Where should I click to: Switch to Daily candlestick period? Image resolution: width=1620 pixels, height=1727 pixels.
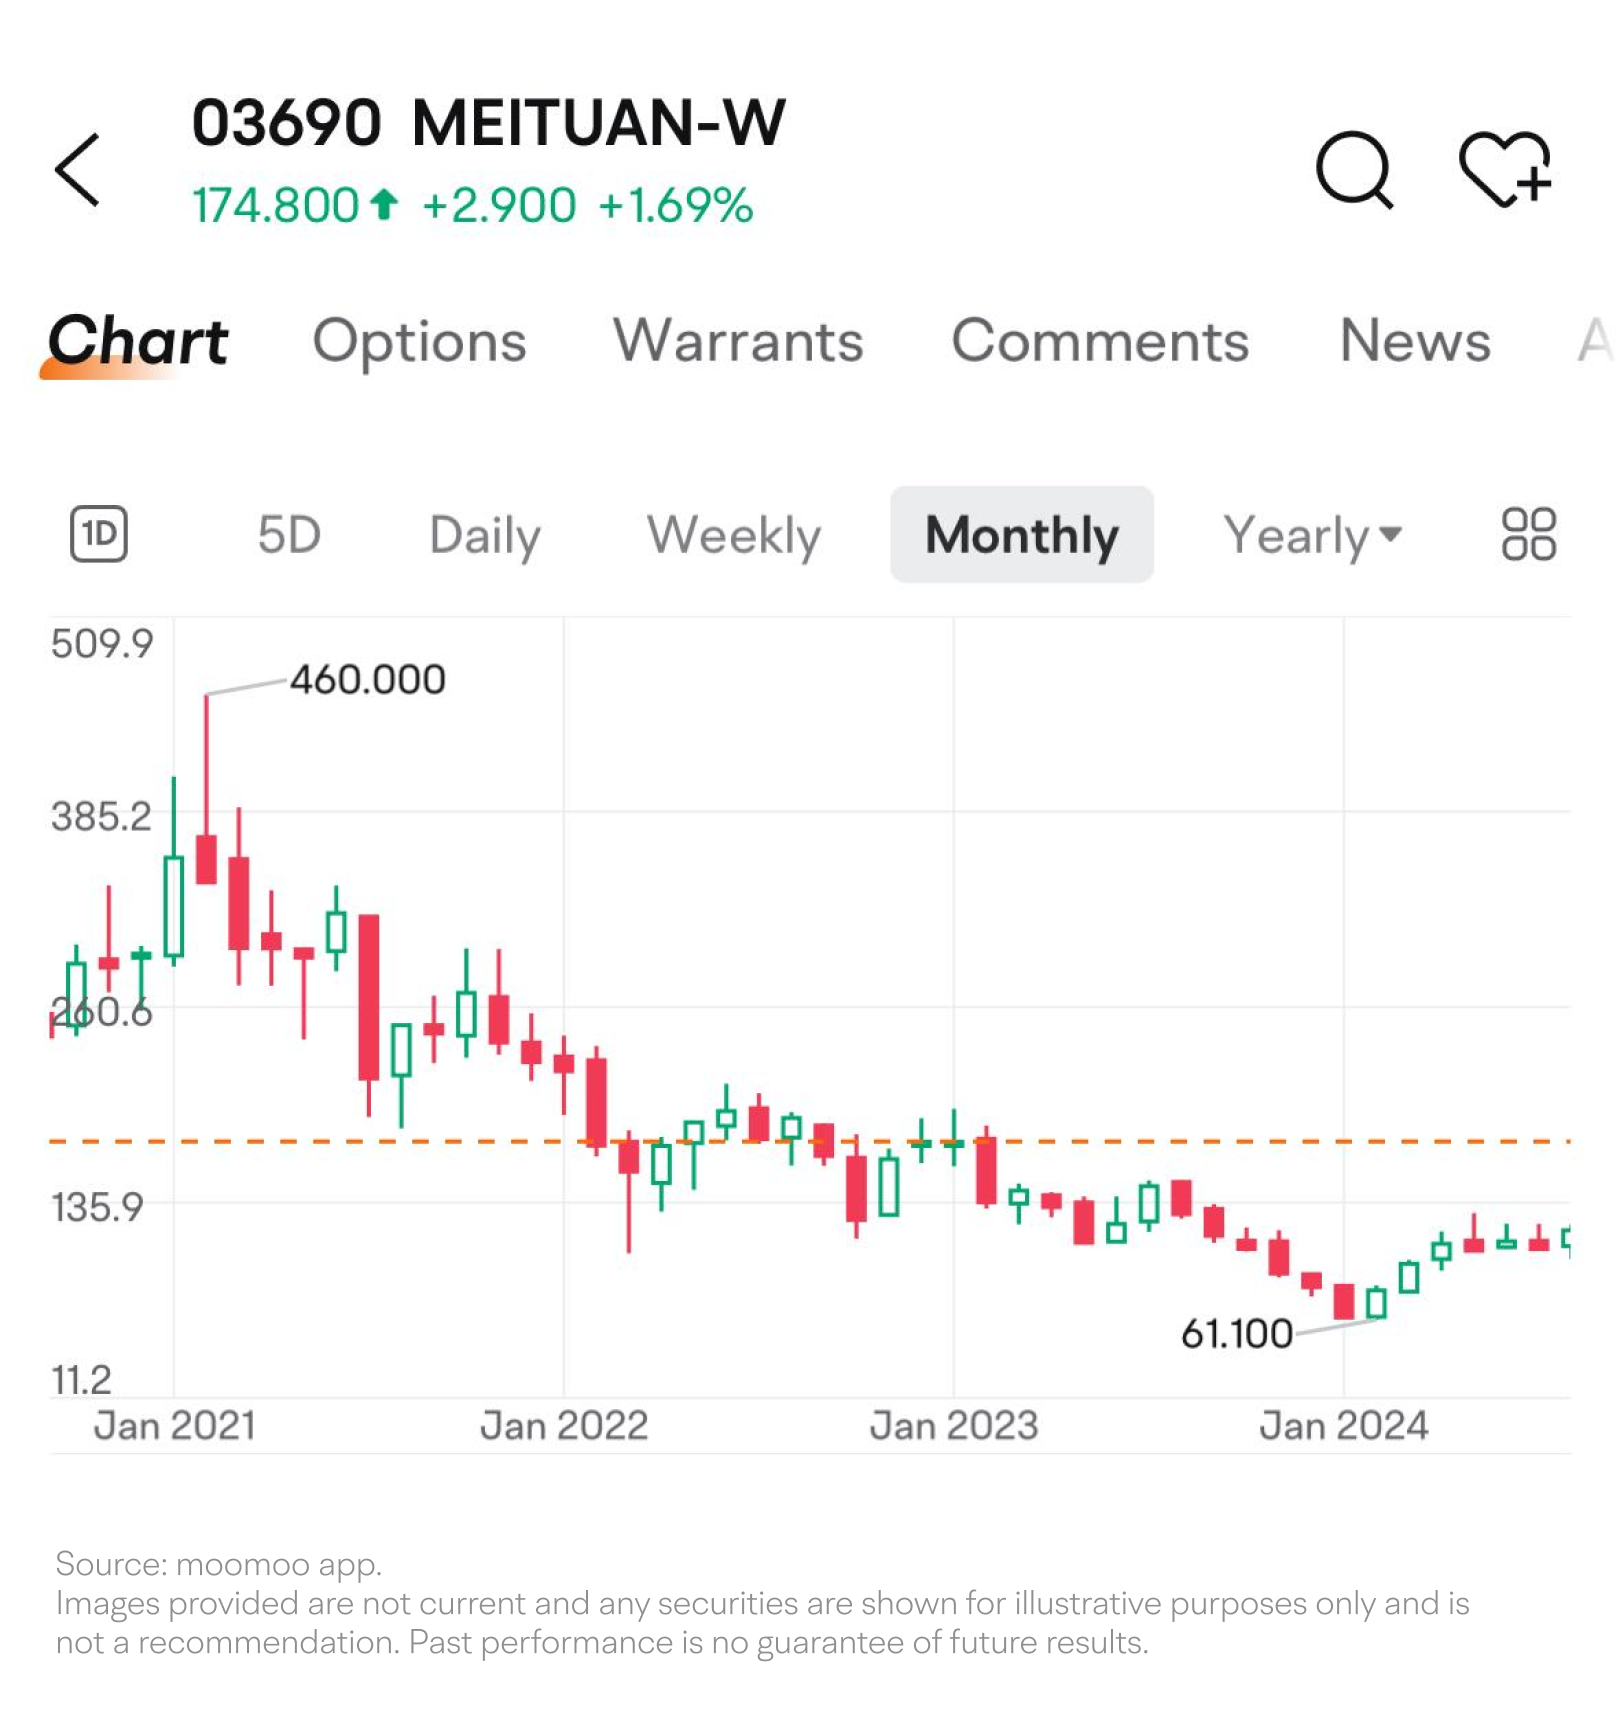[x=485, y=535]
